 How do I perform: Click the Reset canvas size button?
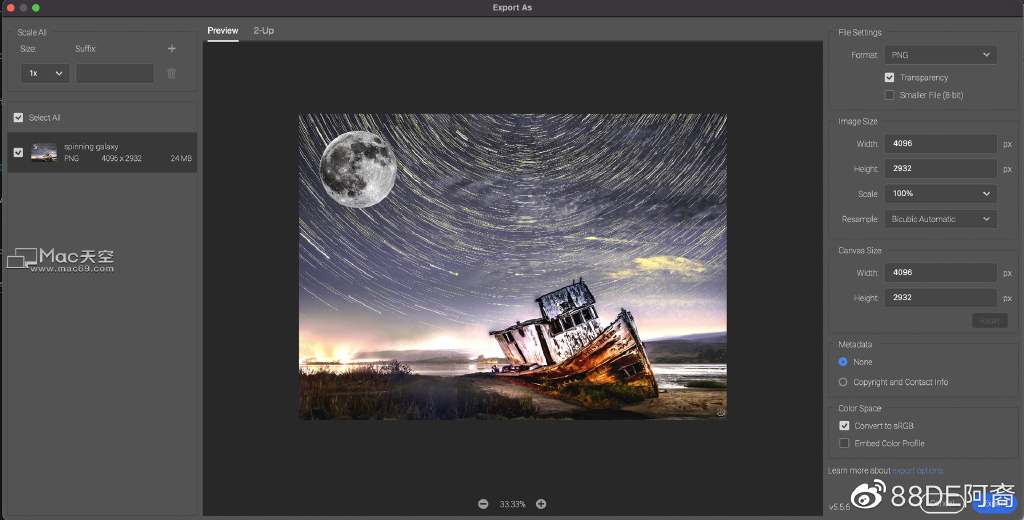tap(989, 320)
